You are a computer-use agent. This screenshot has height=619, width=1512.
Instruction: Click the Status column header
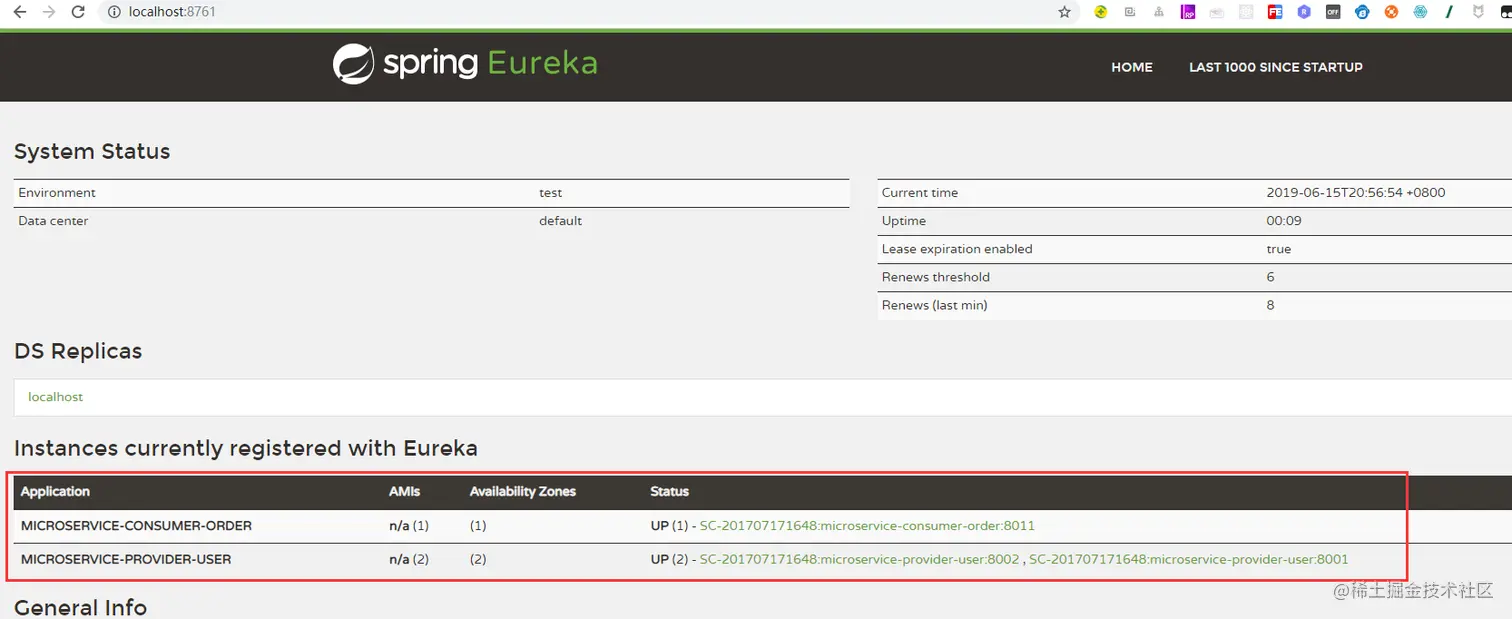pyautogui.click(x=669, y=491)
